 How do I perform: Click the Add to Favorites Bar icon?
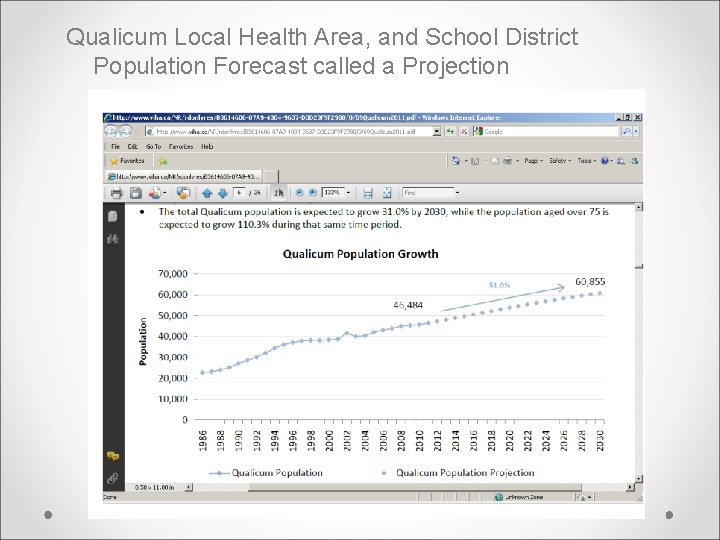point(163,161)
